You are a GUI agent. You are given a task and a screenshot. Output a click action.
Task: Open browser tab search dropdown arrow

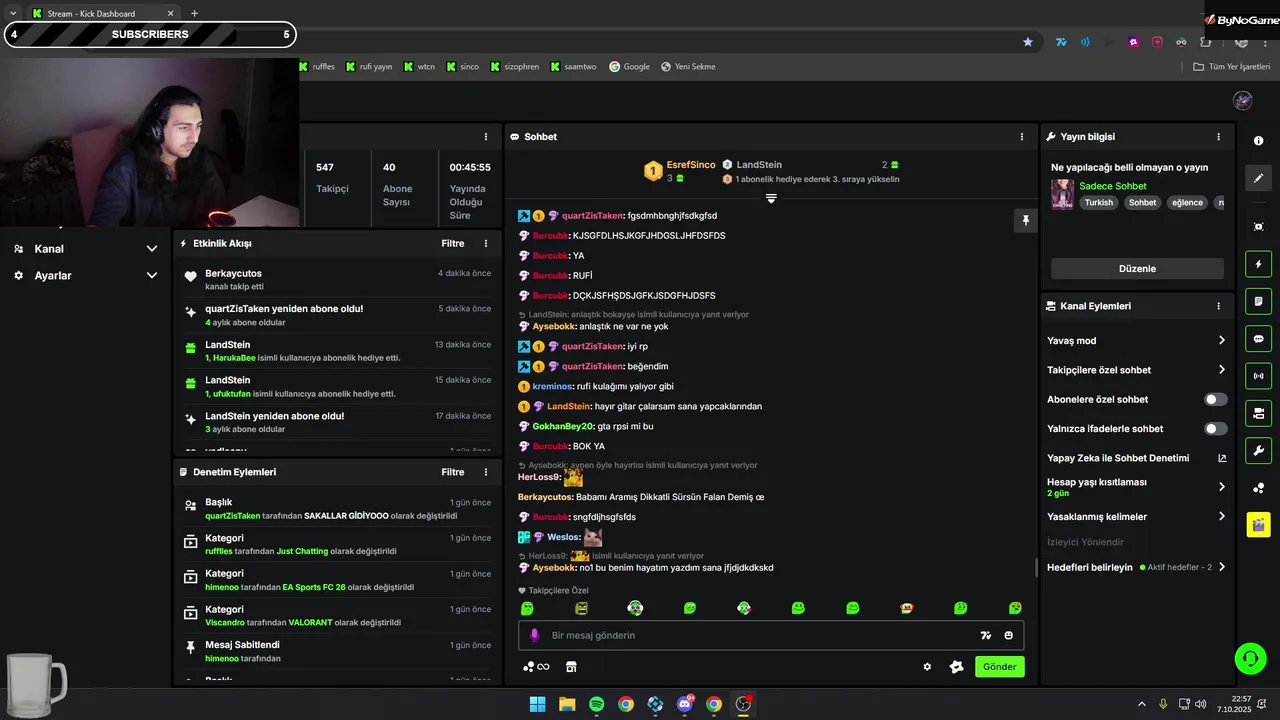13,13
